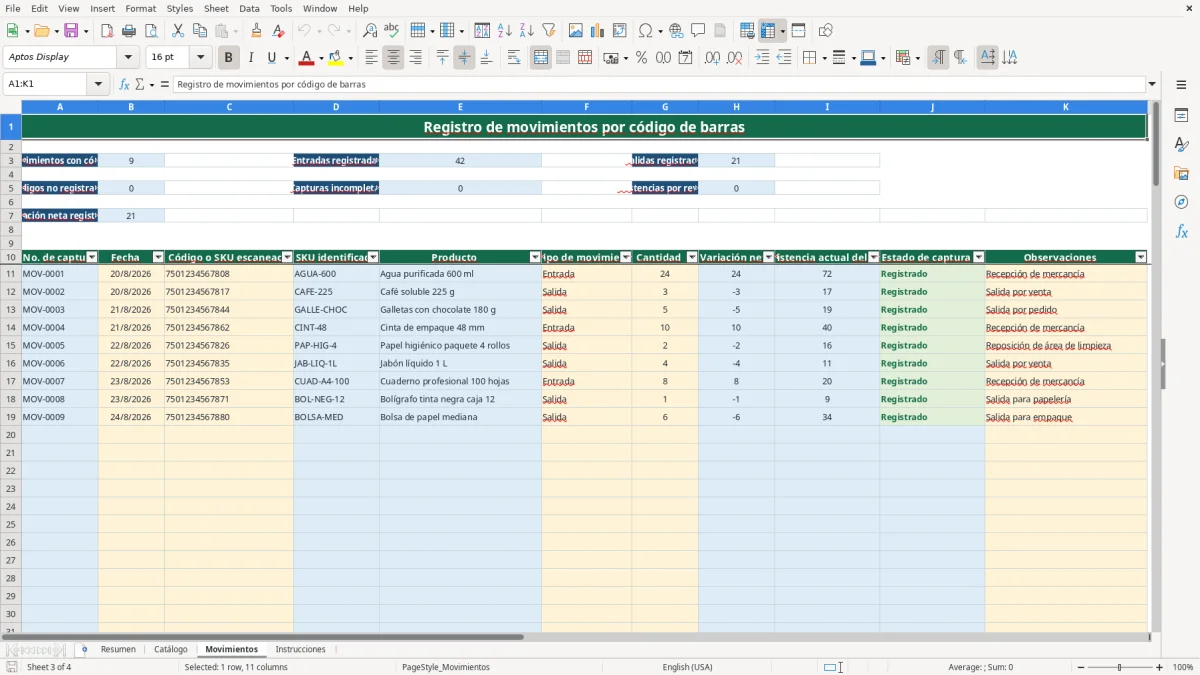Switch to the Instrucciones sheet tab

301,649
